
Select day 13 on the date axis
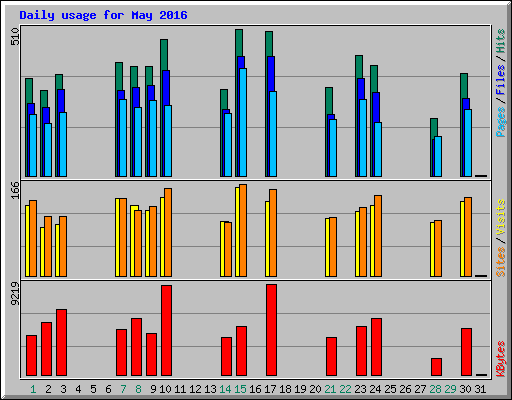pos(210,389)
